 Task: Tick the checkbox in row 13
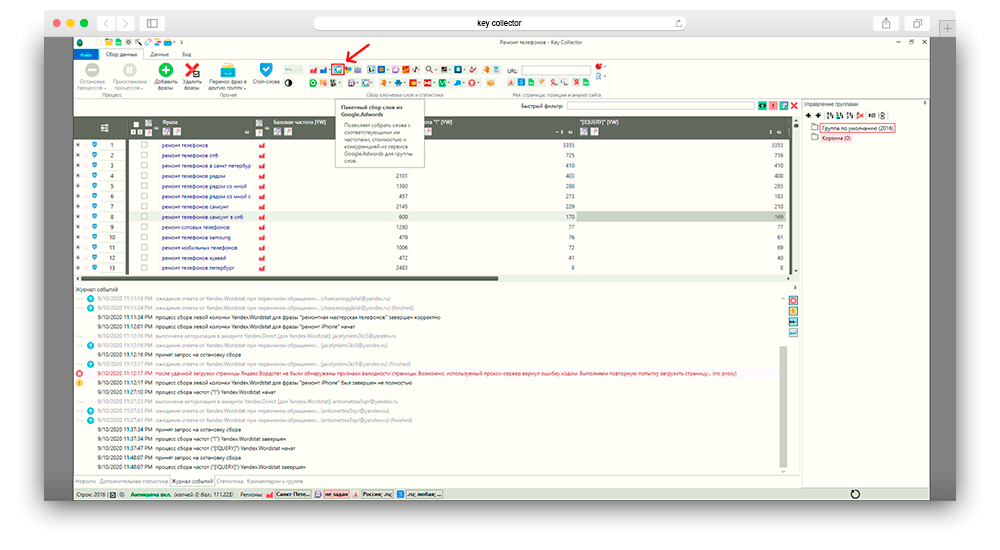pyautogui.click(x=144, y=267)
